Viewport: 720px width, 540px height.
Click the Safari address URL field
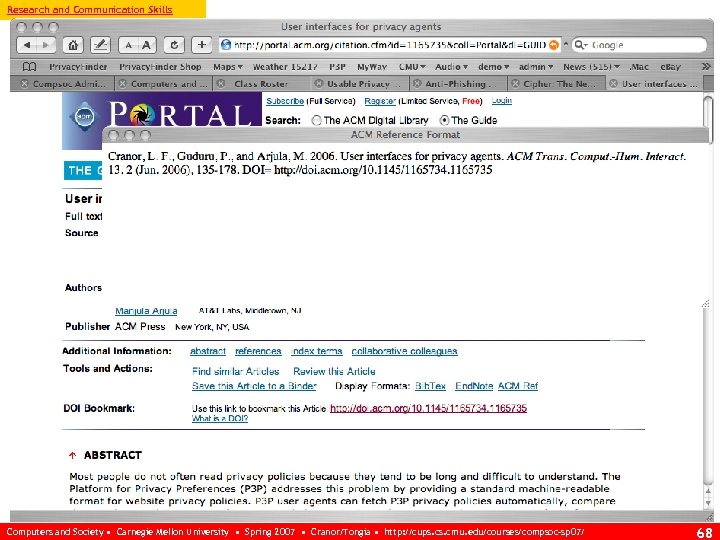point(390,45)
